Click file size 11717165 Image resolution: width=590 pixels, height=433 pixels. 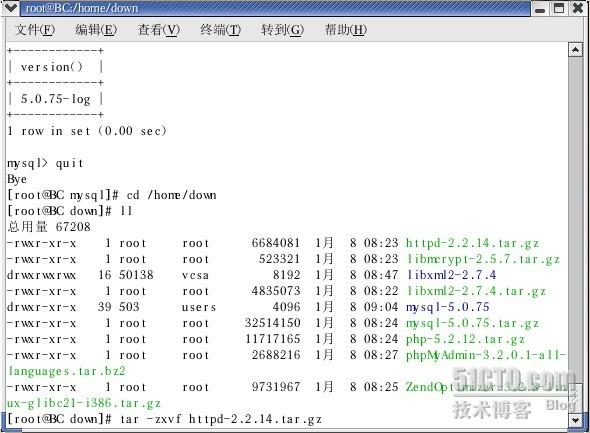tap(272, 339)
